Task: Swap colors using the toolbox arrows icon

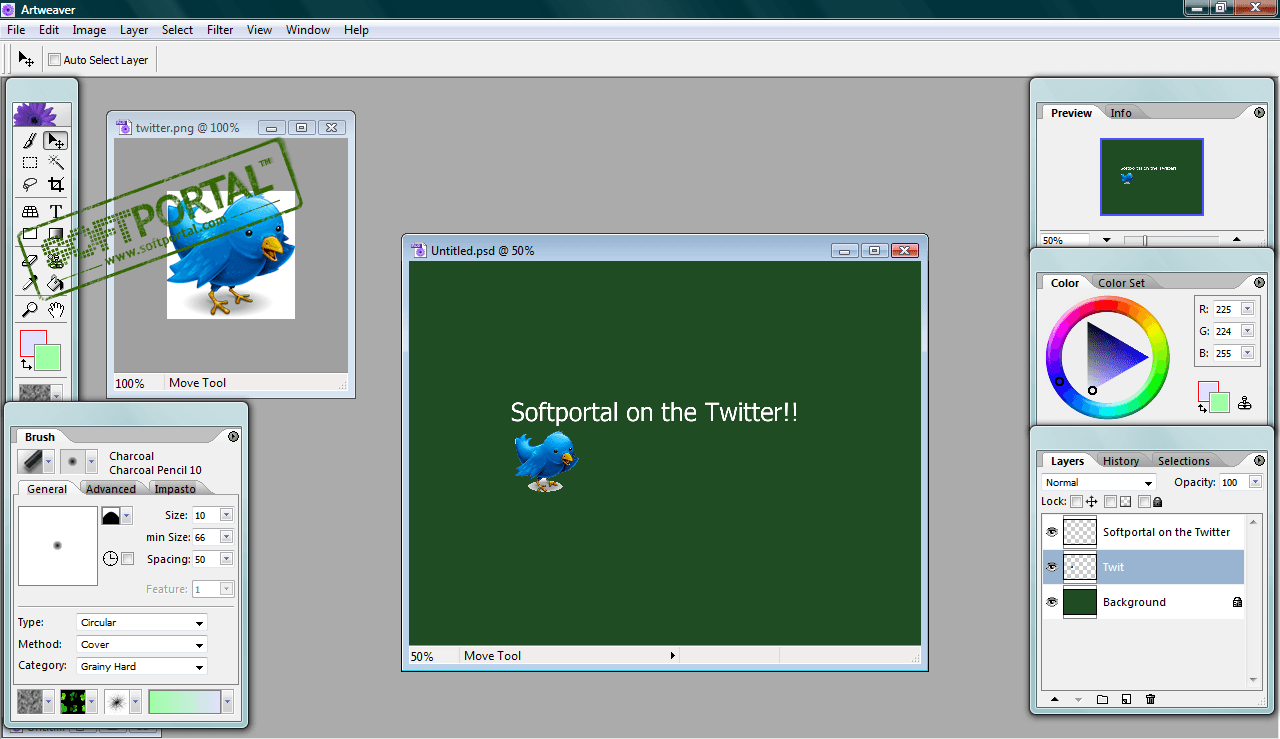Action: pyautogui.click(x=26, y=365)
